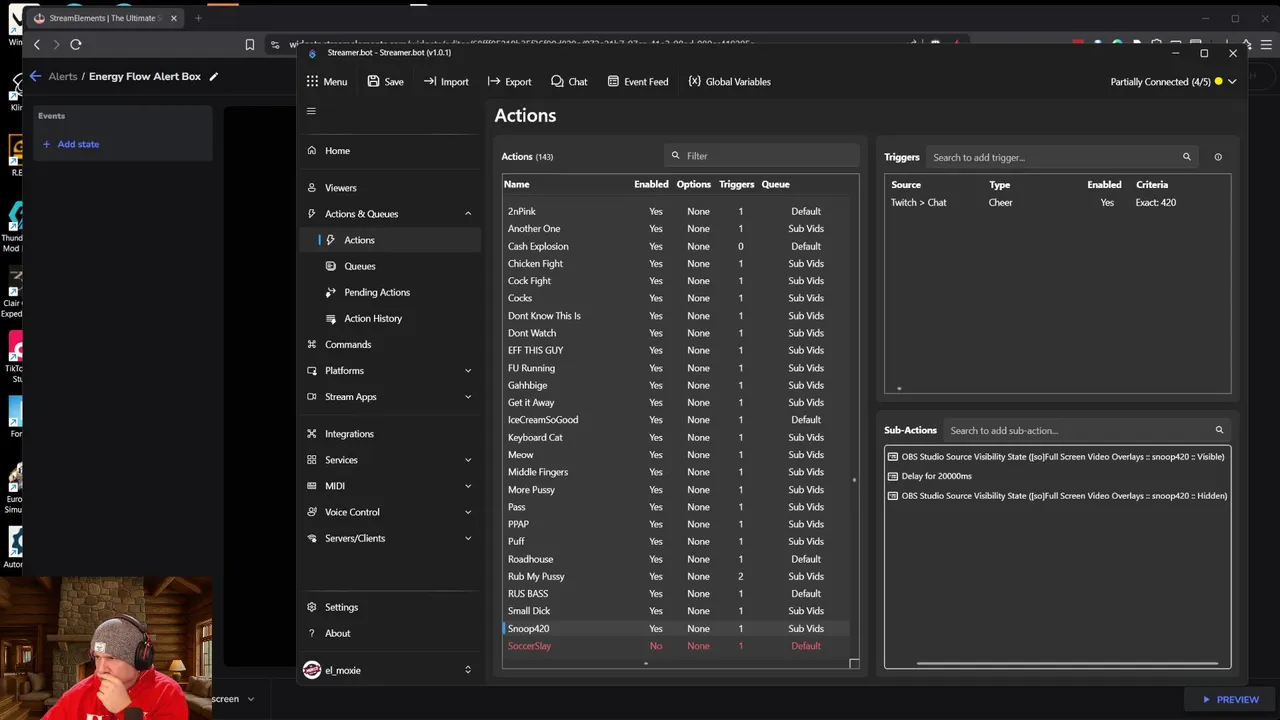Image resolution: width=1280 pixels, height=720 pixels.
Task: Select the Keyboard Cat action row
Action: (676, 437)
